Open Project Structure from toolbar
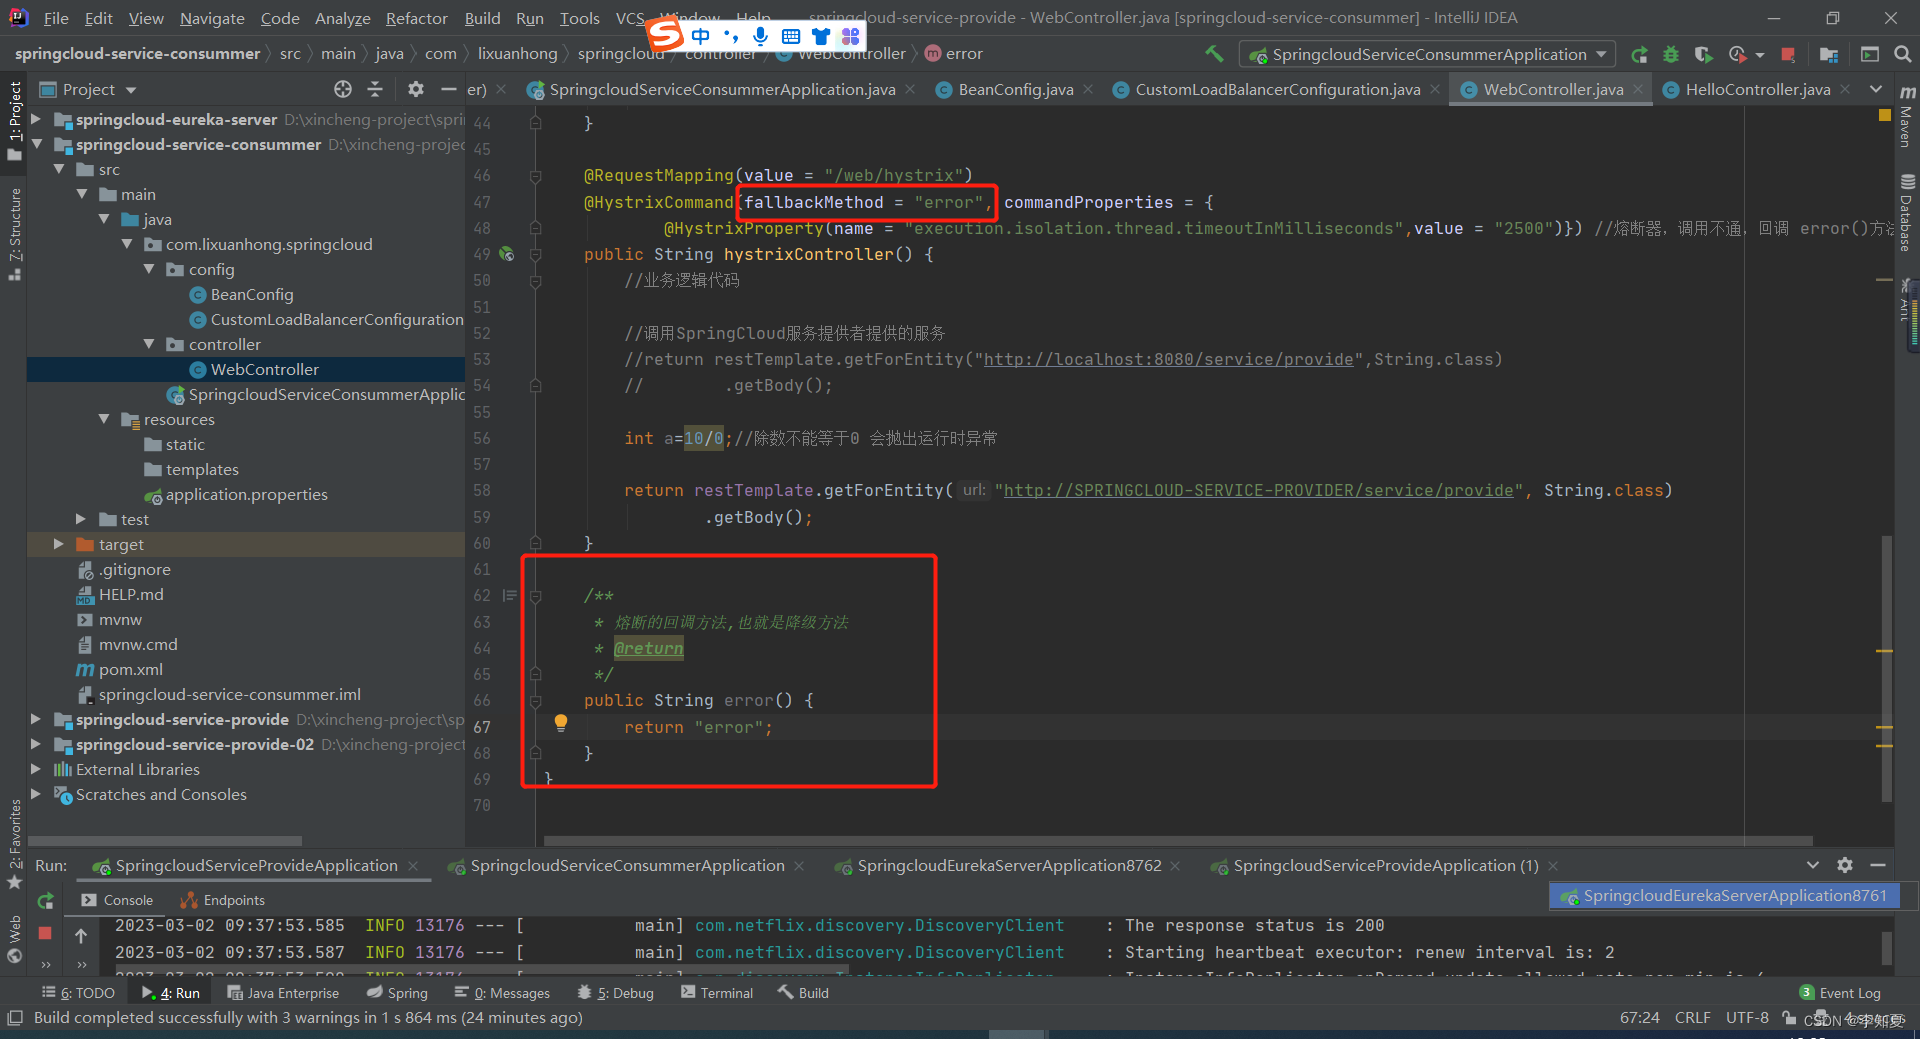The image size is (1920, 1039). (x=1829, y=55)
